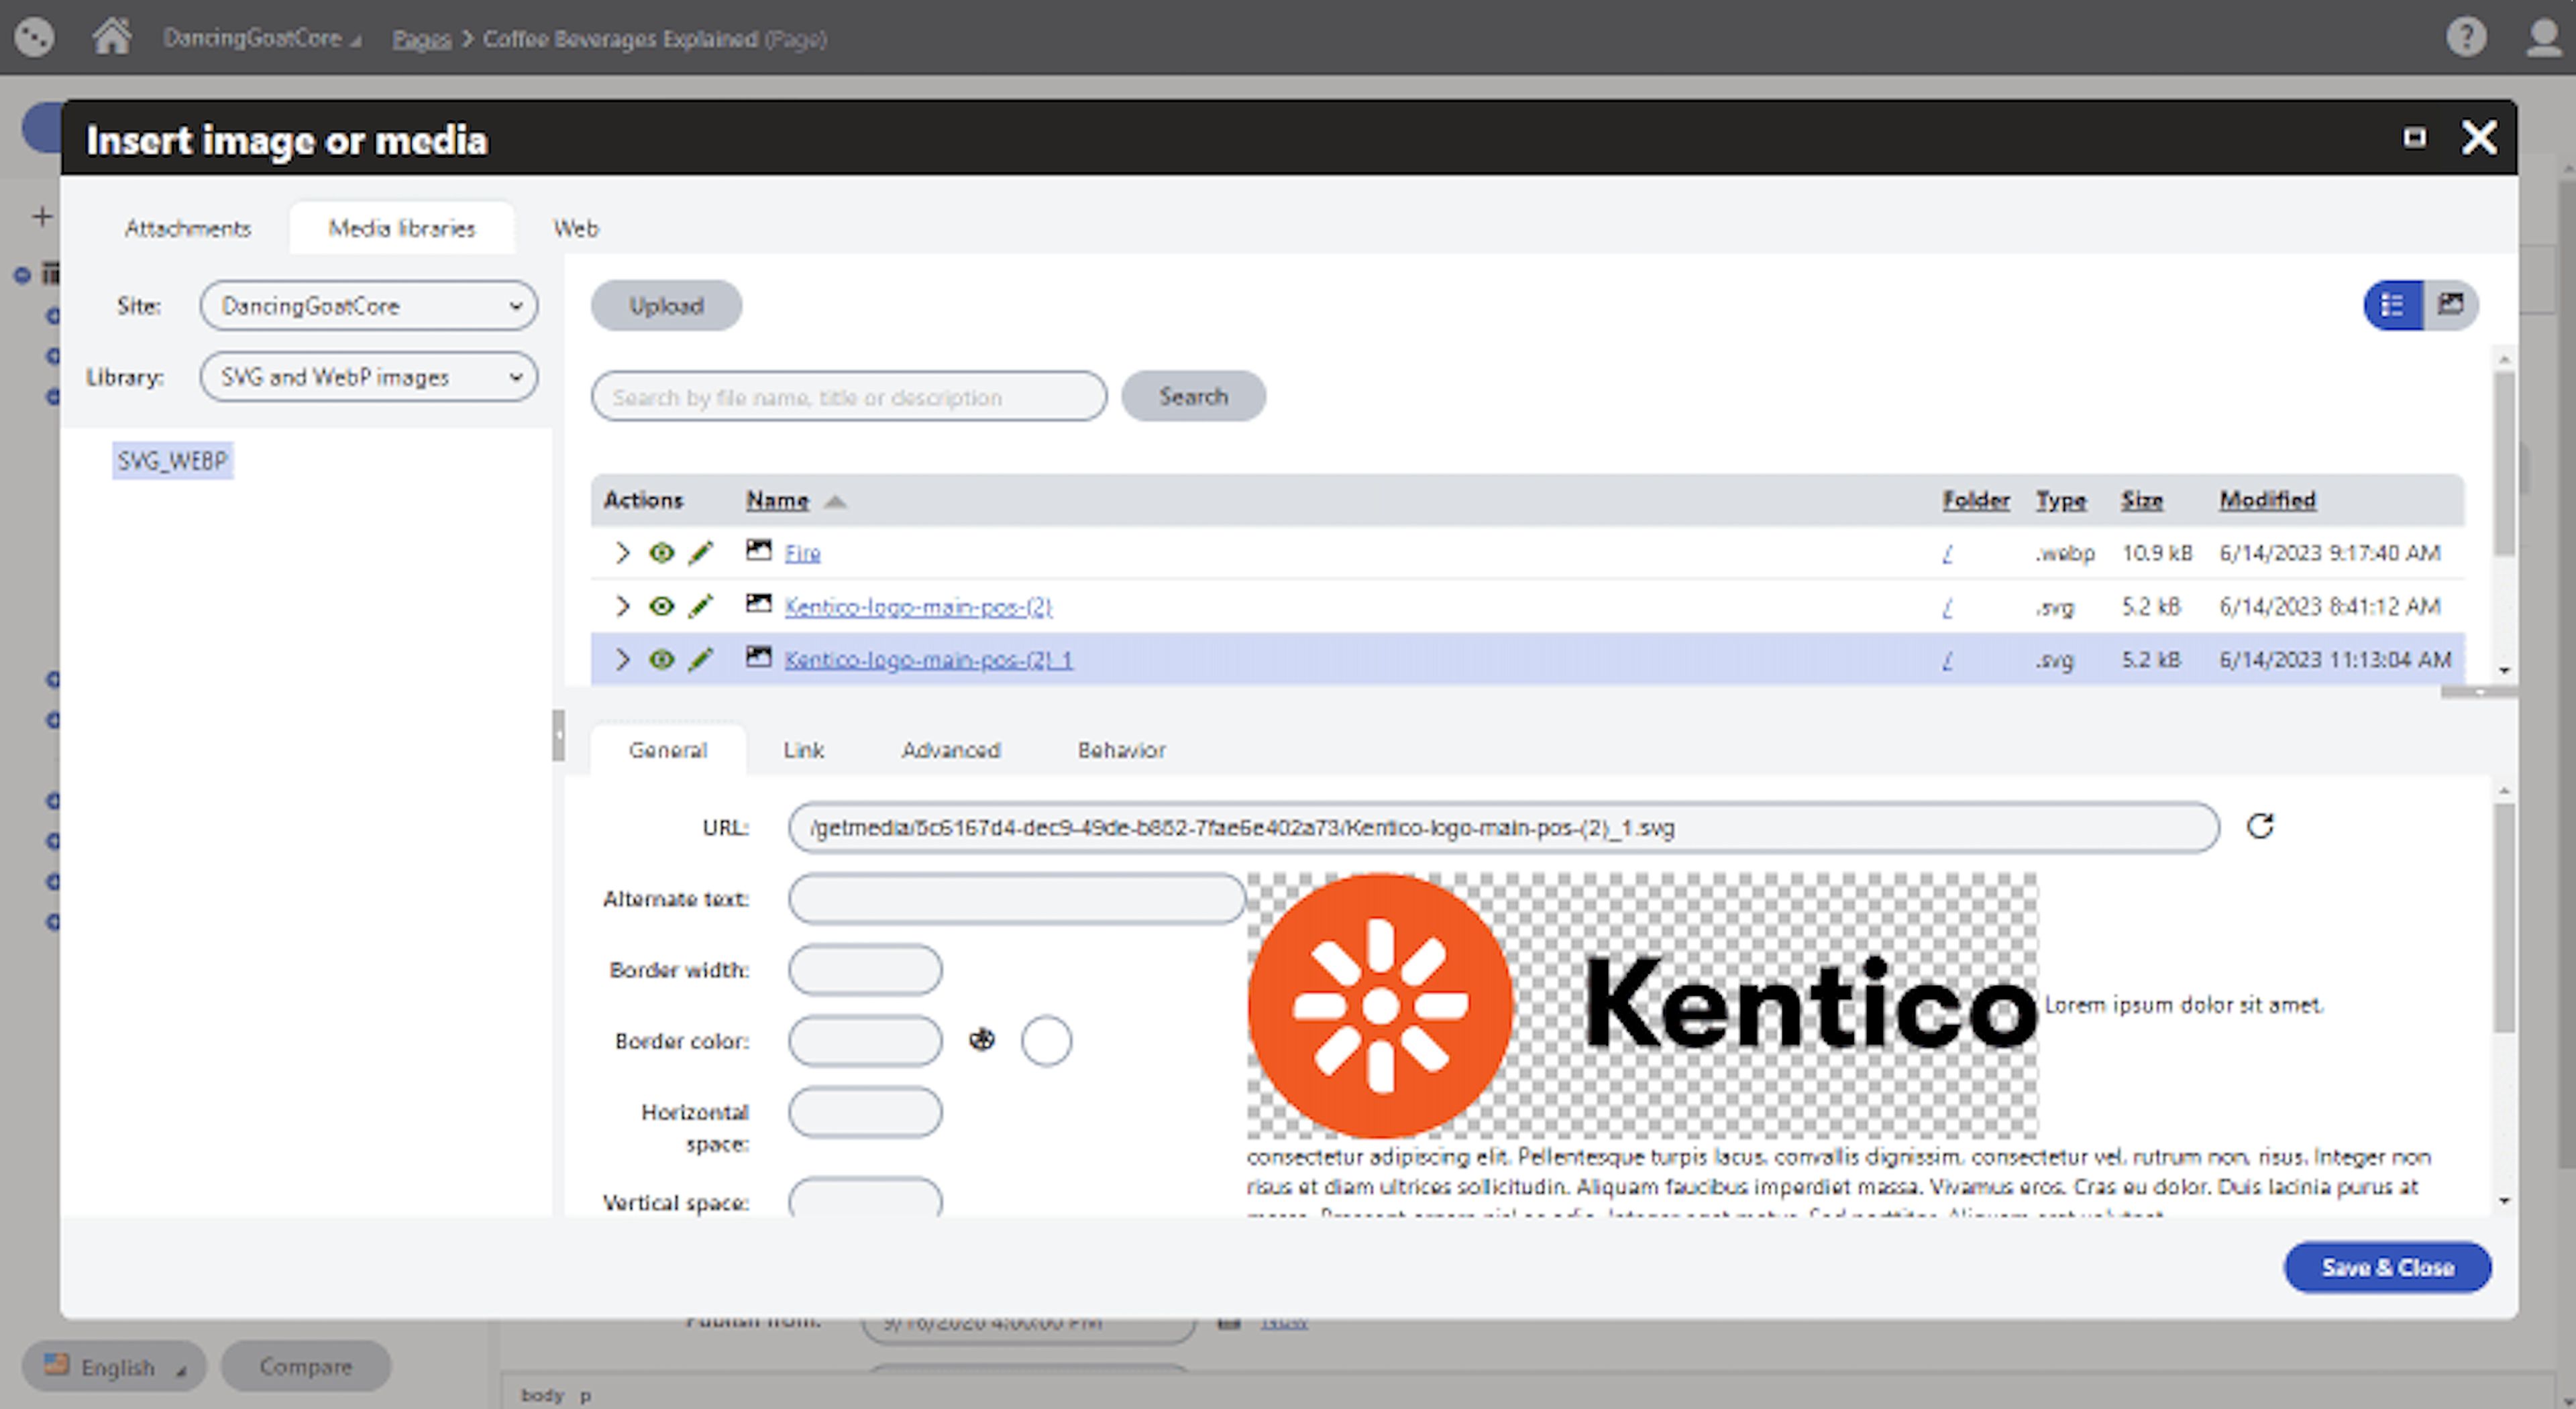Open the Kentico-logo-main-pos-(2)_1 file link

click(x=928, y=659)
